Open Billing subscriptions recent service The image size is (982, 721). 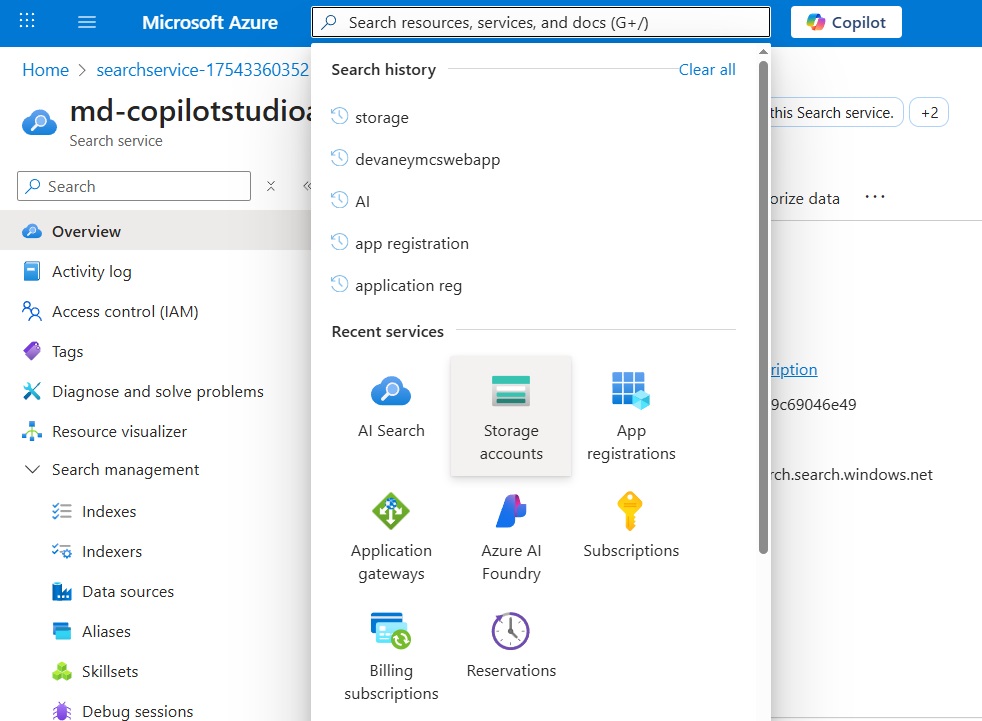pyautogui.click(x=391, y=656)
